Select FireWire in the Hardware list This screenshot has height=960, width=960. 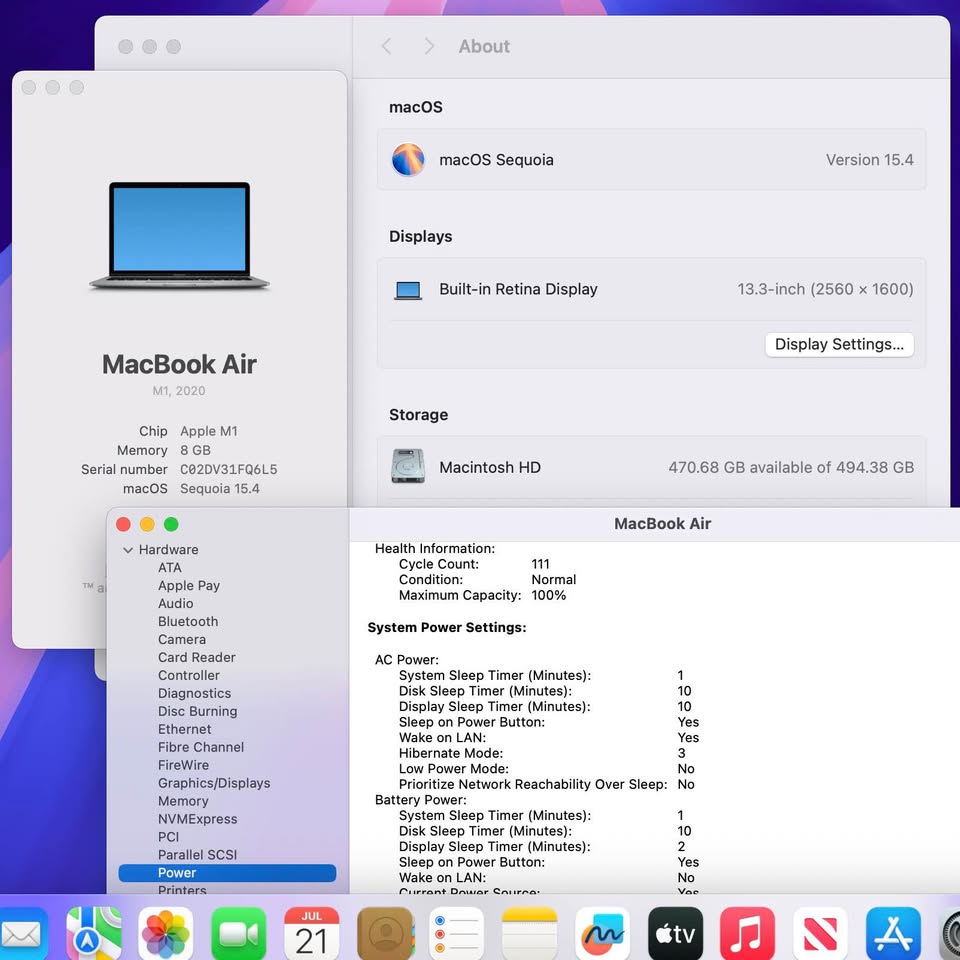tap(183, 765)
